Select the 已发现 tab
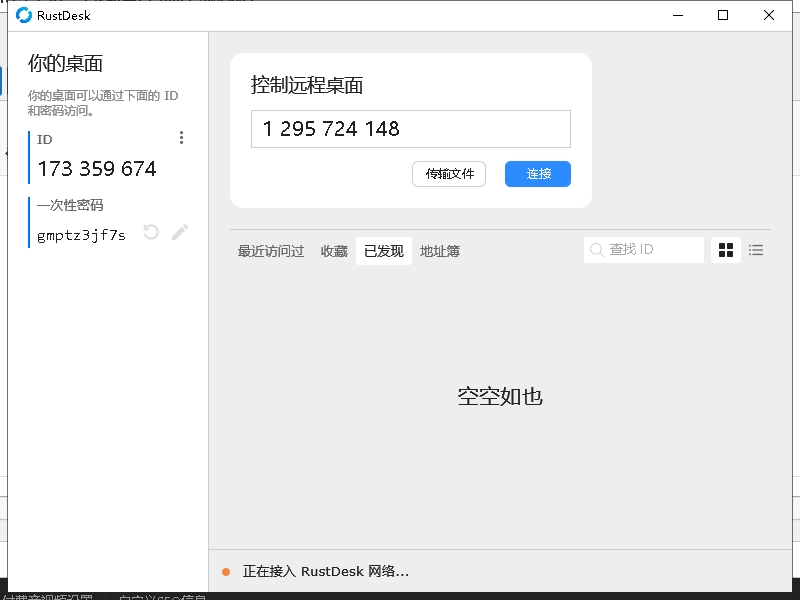This screenshot has width=800, height=600. click(384, 251)
